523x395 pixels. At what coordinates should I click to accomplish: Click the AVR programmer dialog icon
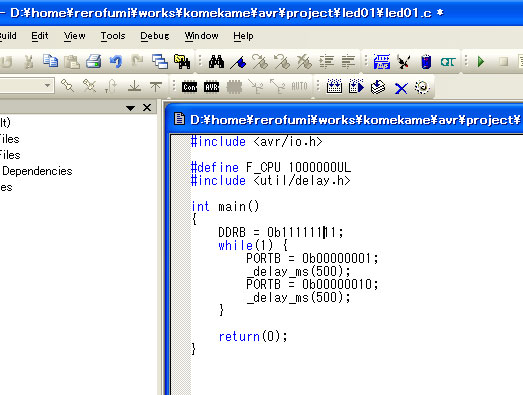(x=212, y=87)
